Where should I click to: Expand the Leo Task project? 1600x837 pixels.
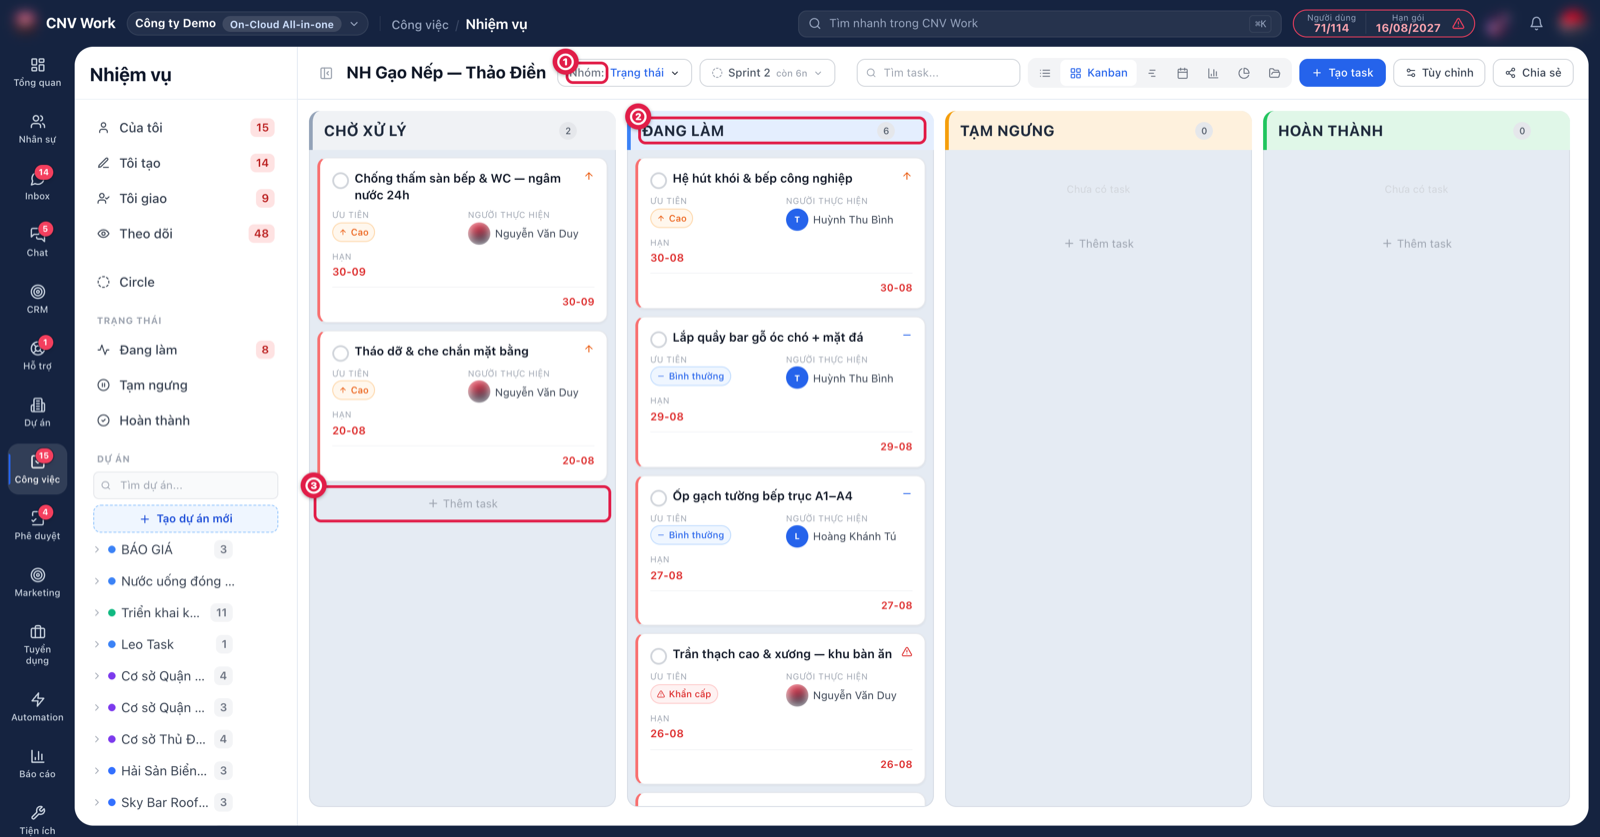coord(98,645)
